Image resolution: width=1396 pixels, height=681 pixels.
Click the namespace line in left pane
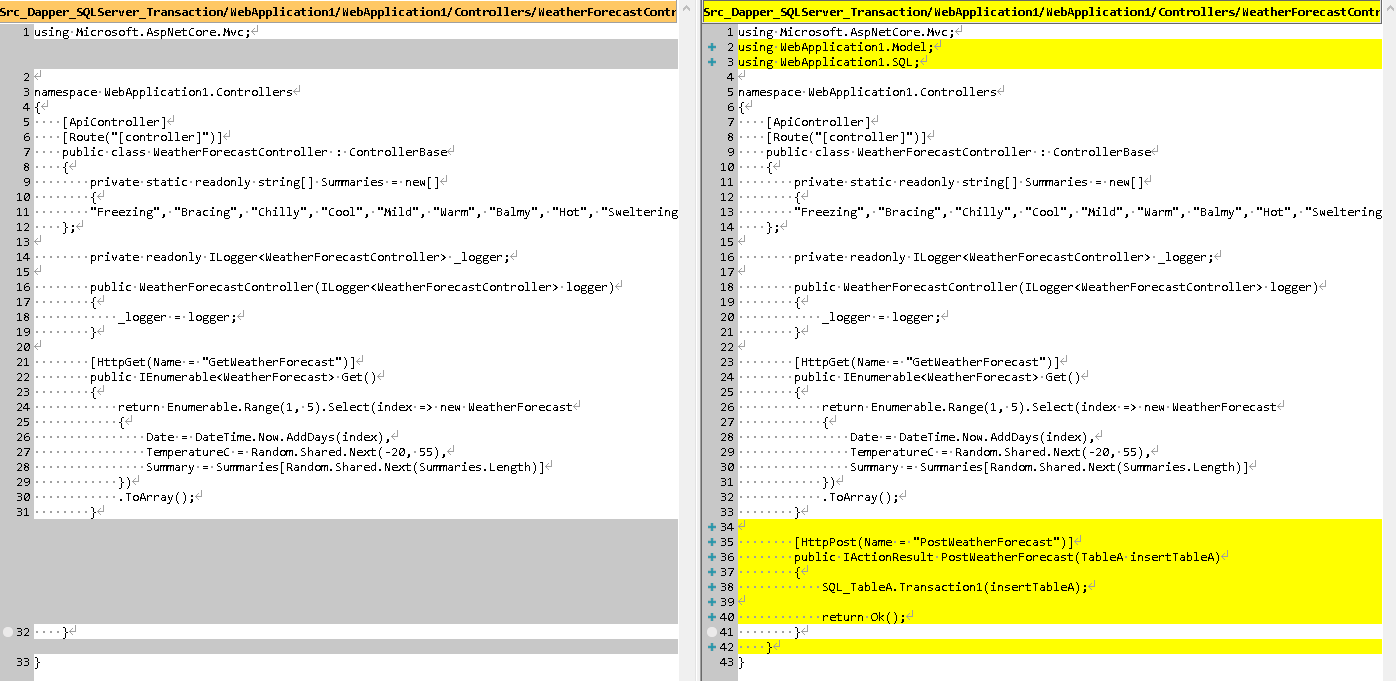click(x=163, y=92)
